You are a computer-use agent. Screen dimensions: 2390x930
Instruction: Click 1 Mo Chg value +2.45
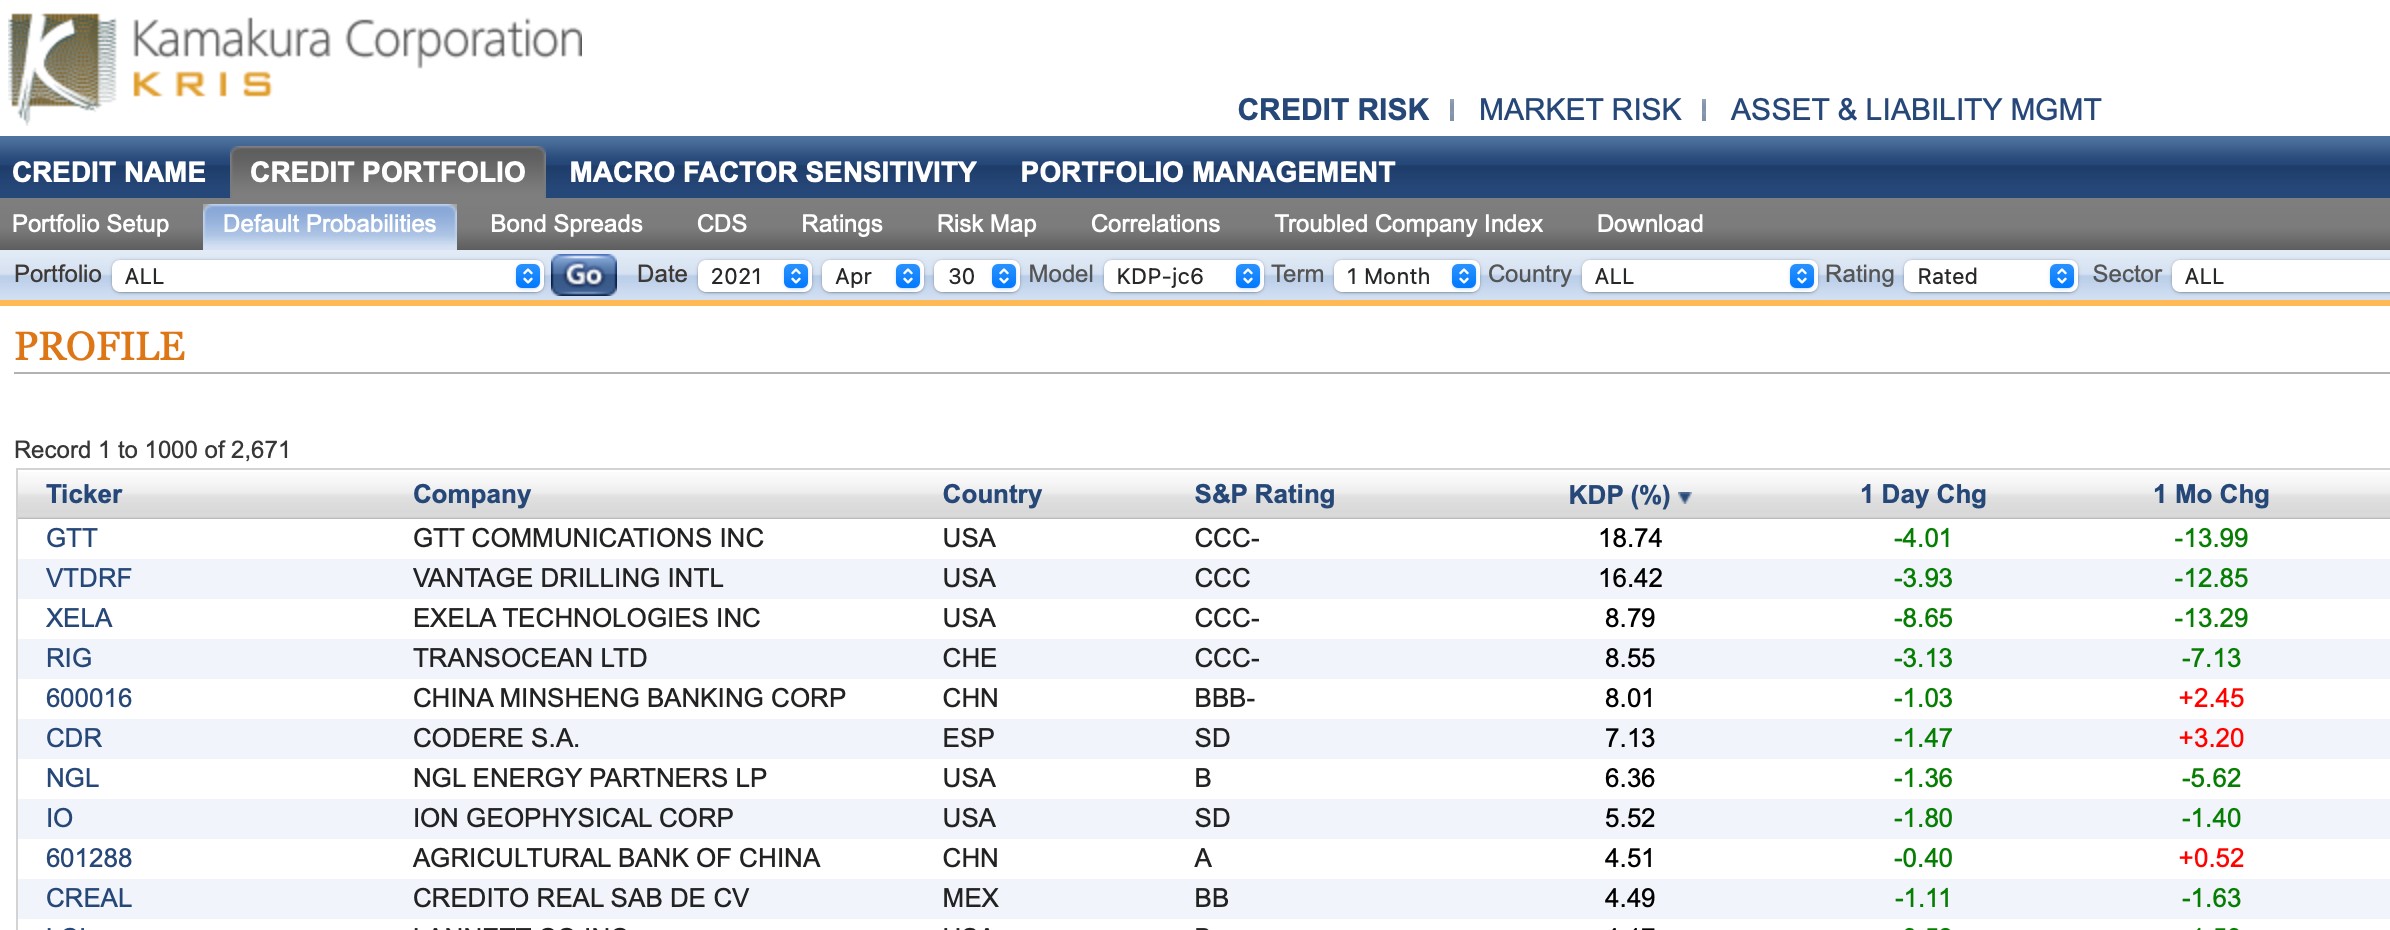pos(2211,698)
